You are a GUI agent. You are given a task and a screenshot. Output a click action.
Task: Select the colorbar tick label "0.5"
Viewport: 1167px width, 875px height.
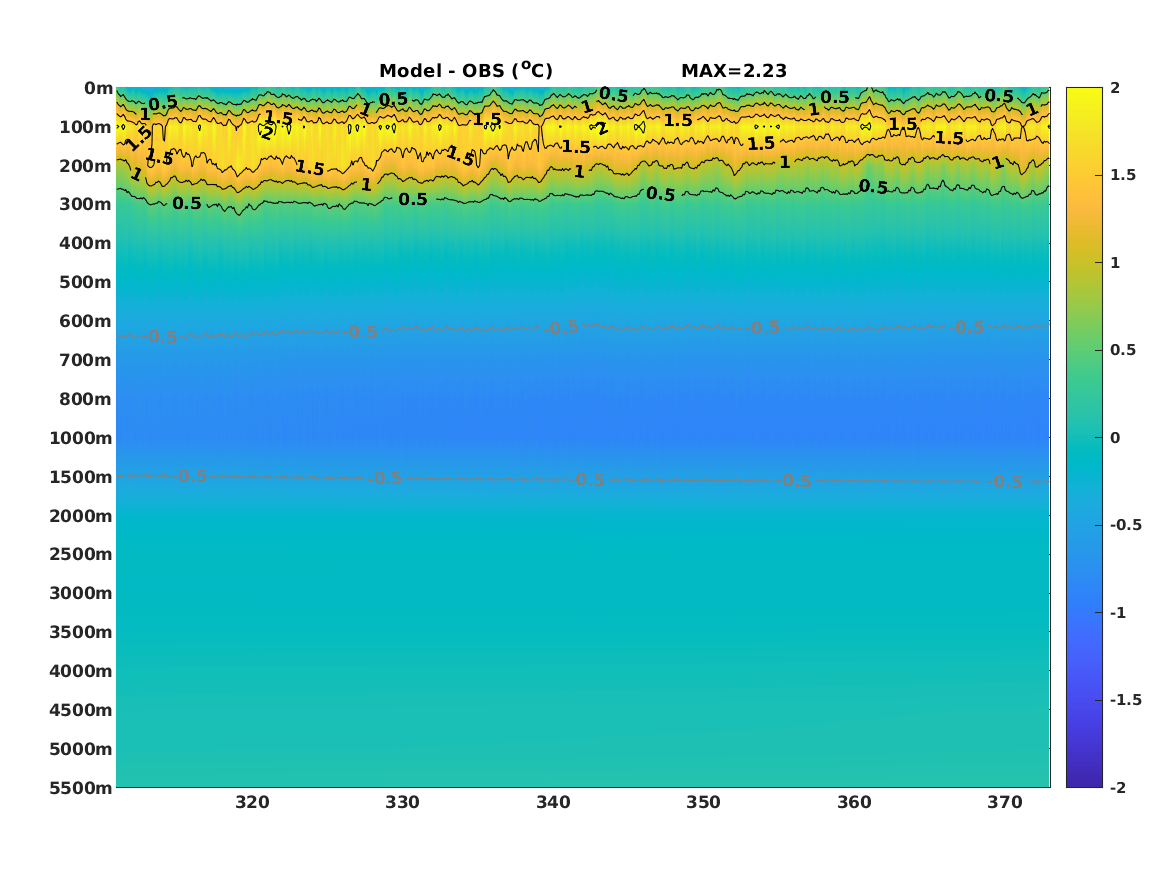tap(1123, 350)
